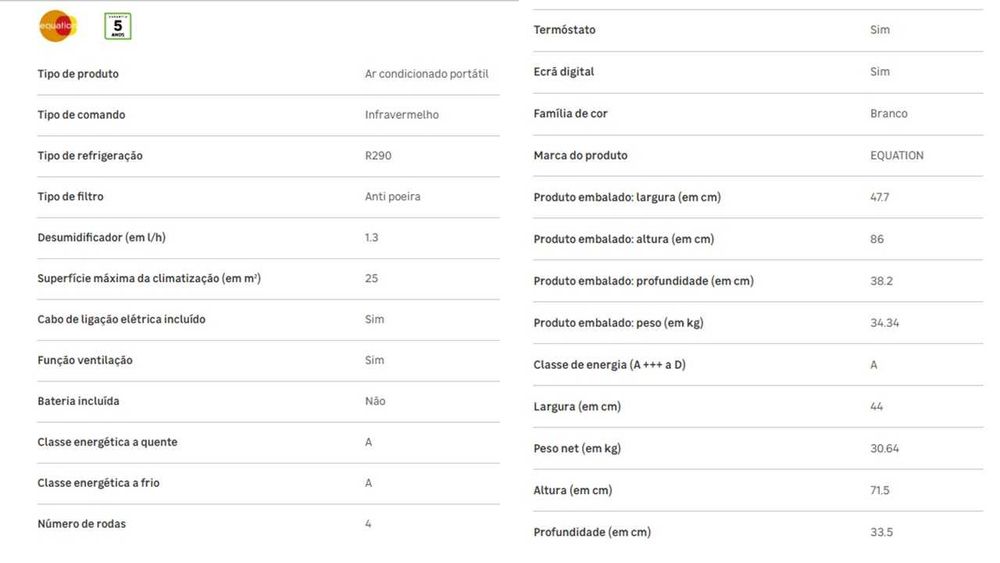Select the 'Ar condicionado portátil' value
Image resolution: width=1000 pixels, height=563 pixels.
click(x=426, y=74)
